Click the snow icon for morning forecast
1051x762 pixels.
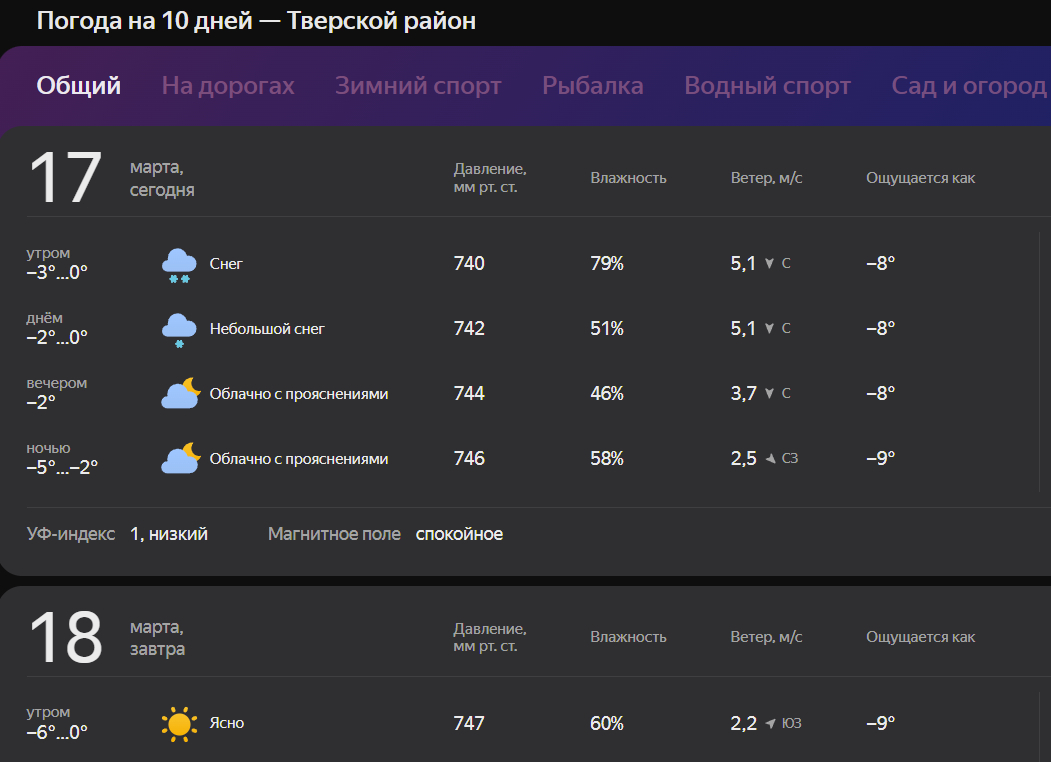tap(179, 265)
